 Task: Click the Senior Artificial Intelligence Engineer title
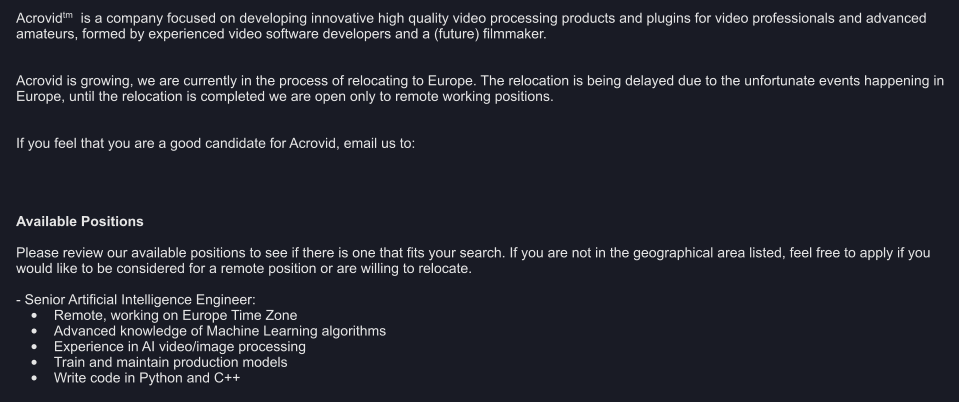(x=139, y=300)
